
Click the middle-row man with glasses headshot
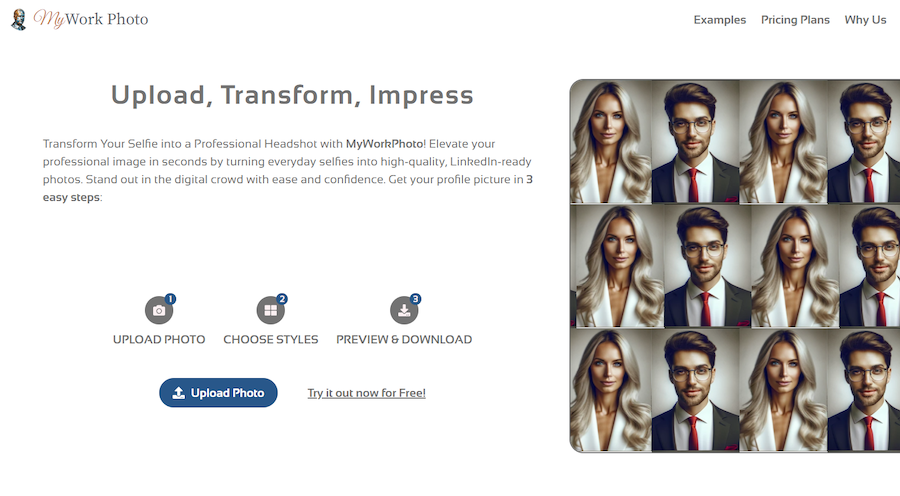click(x=707, y=266)
